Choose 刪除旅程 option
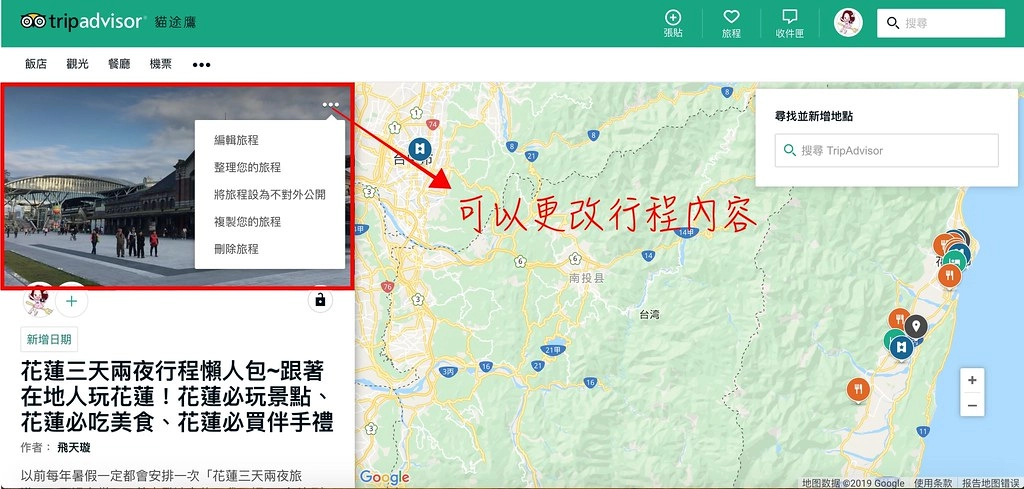 click(x=236, y=249)
